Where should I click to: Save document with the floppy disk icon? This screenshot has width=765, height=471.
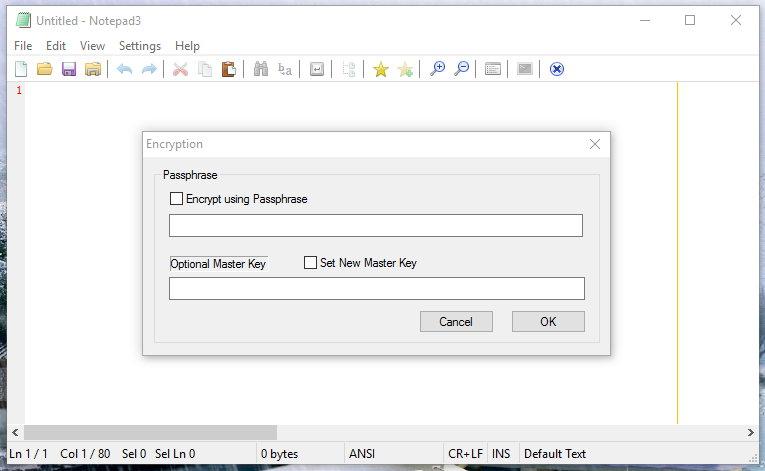69,69
